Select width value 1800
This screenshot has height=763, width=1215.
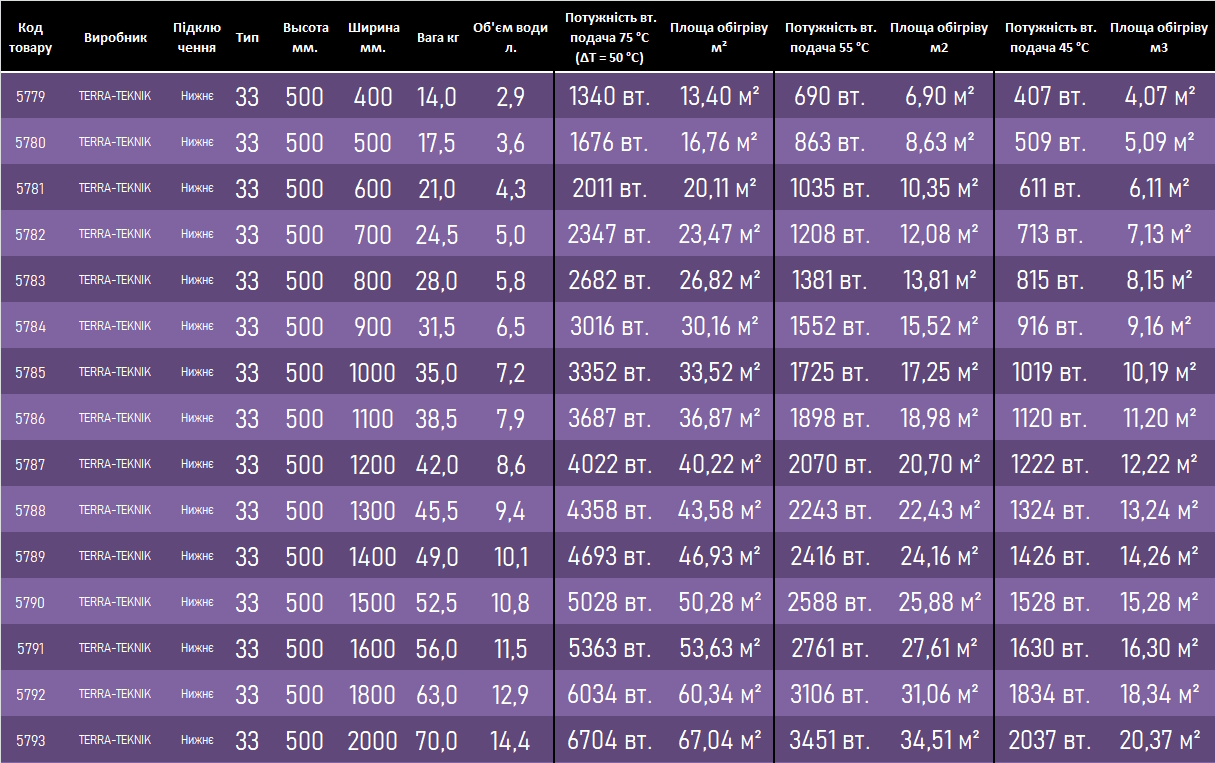coord(373,695)
